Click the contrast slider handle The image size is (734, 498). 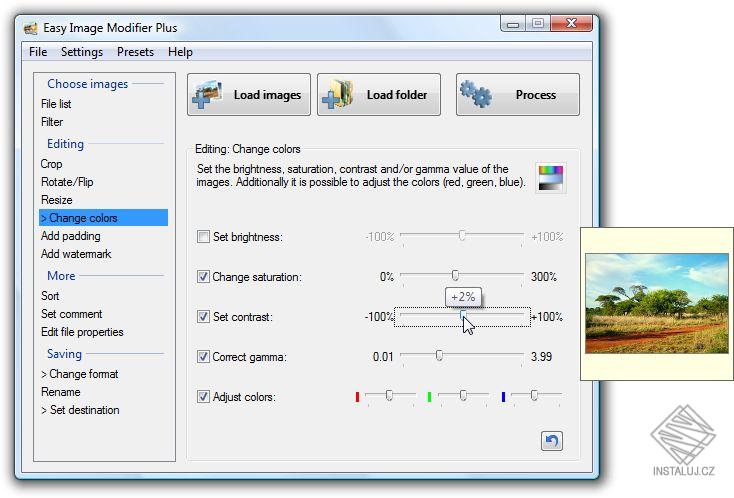click(463, 315)
